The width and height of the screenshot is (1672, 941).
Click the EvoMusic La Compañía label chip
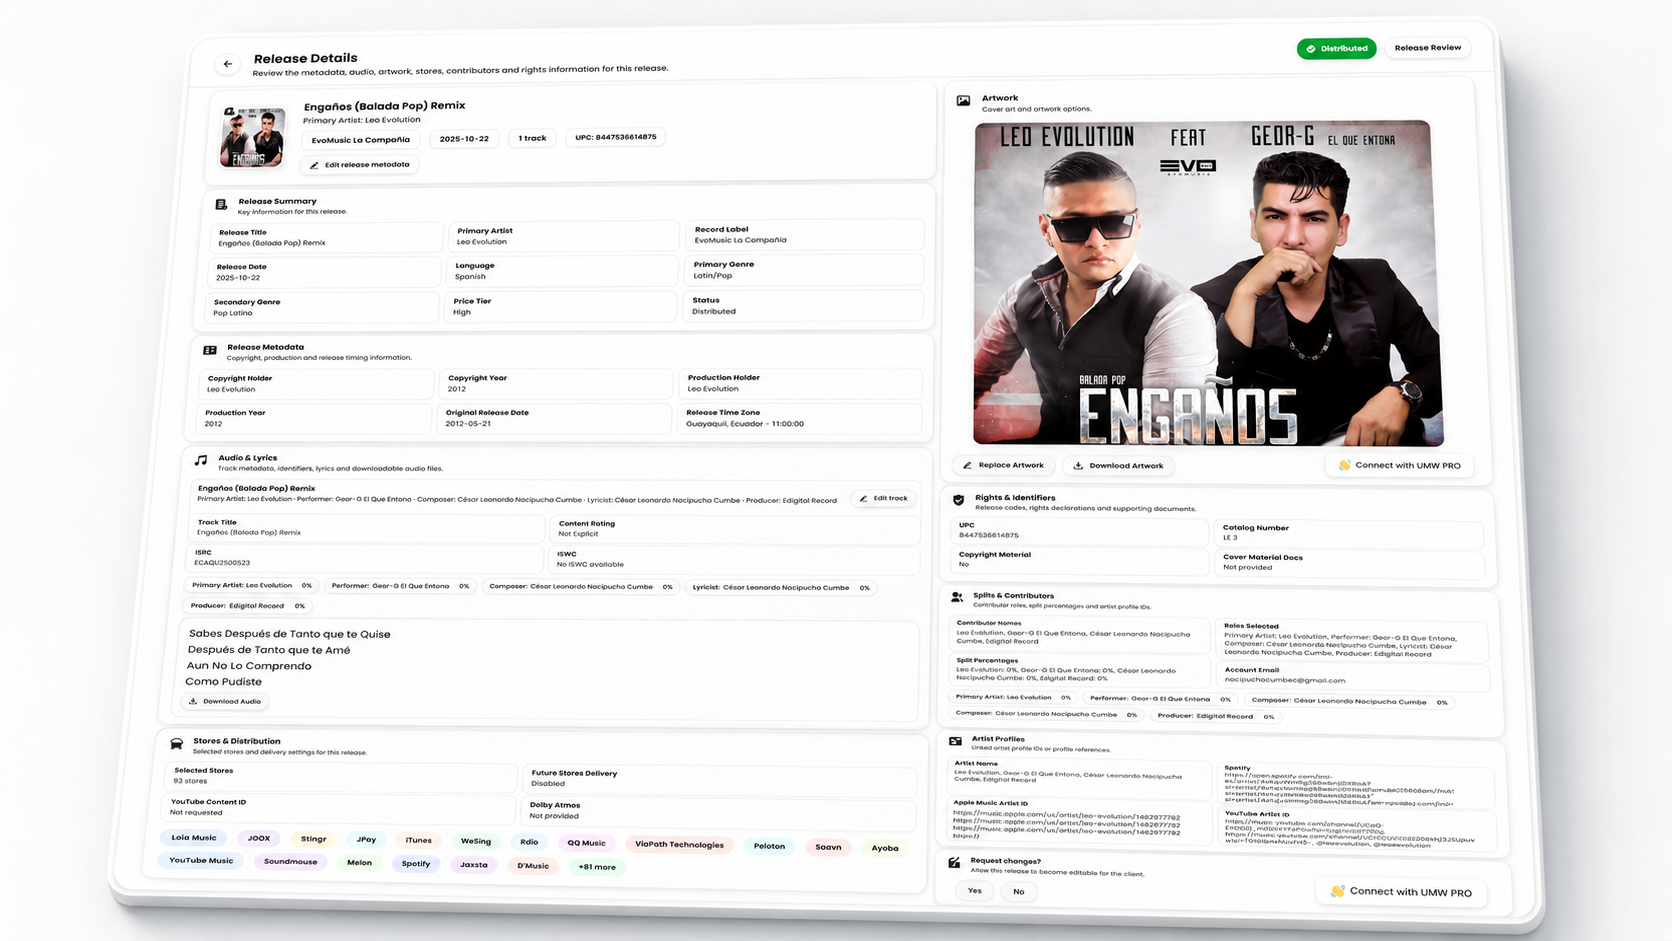tap(360, 140)
